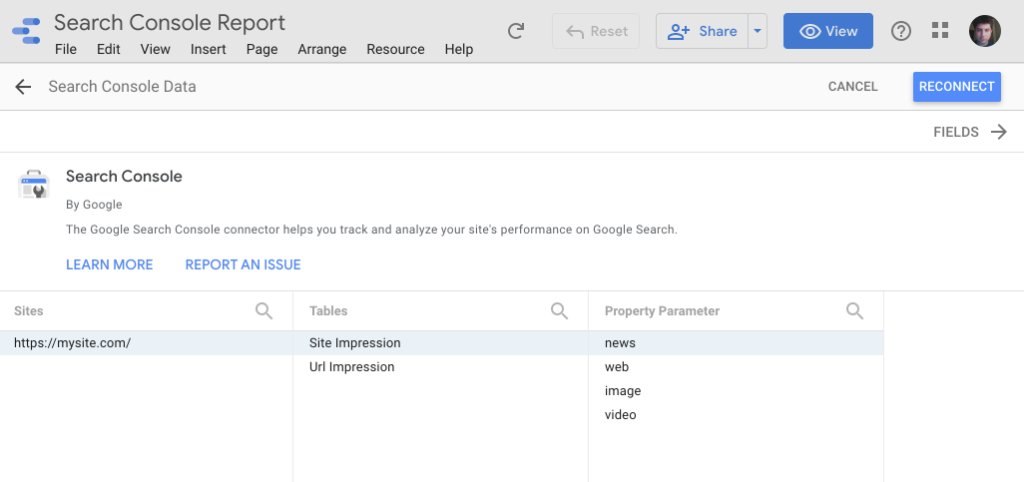The image size is (1024, 482).
Task: Click the user account avatar
Action: (x=984, y=31)
